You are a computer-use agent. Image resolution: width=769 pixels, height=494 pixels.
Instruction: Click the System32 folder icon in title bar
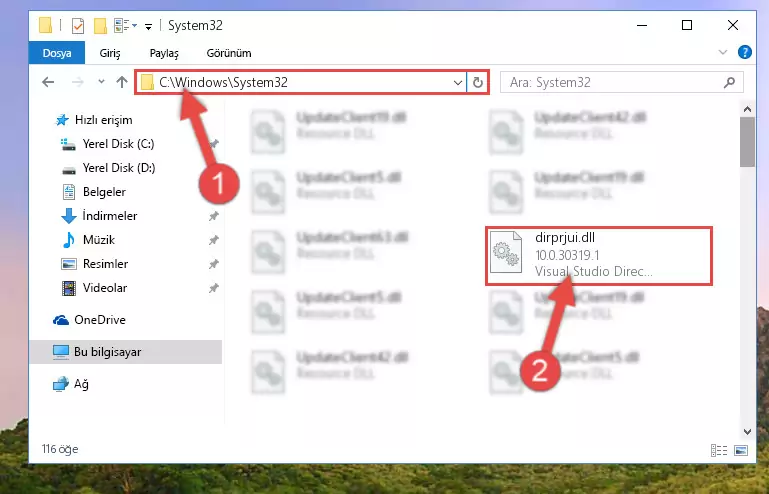(x=45, y=25)
